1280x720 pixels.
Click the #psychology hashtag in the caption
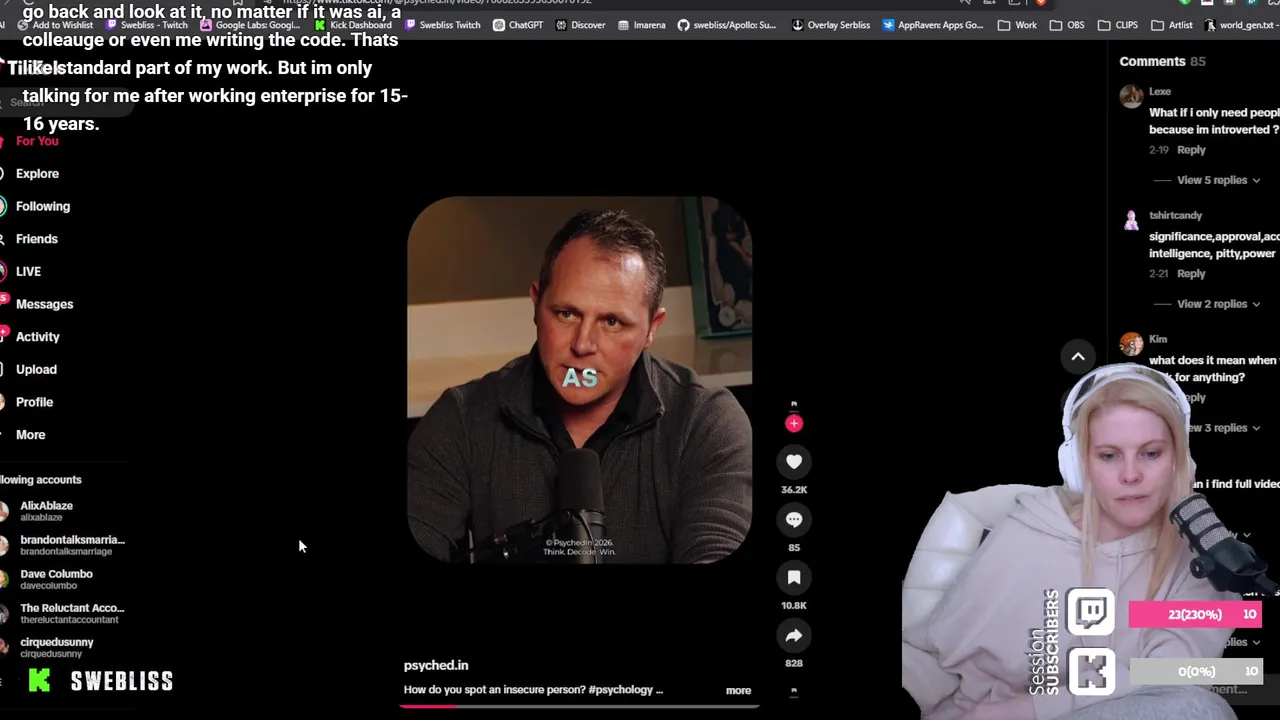[621, 690]
